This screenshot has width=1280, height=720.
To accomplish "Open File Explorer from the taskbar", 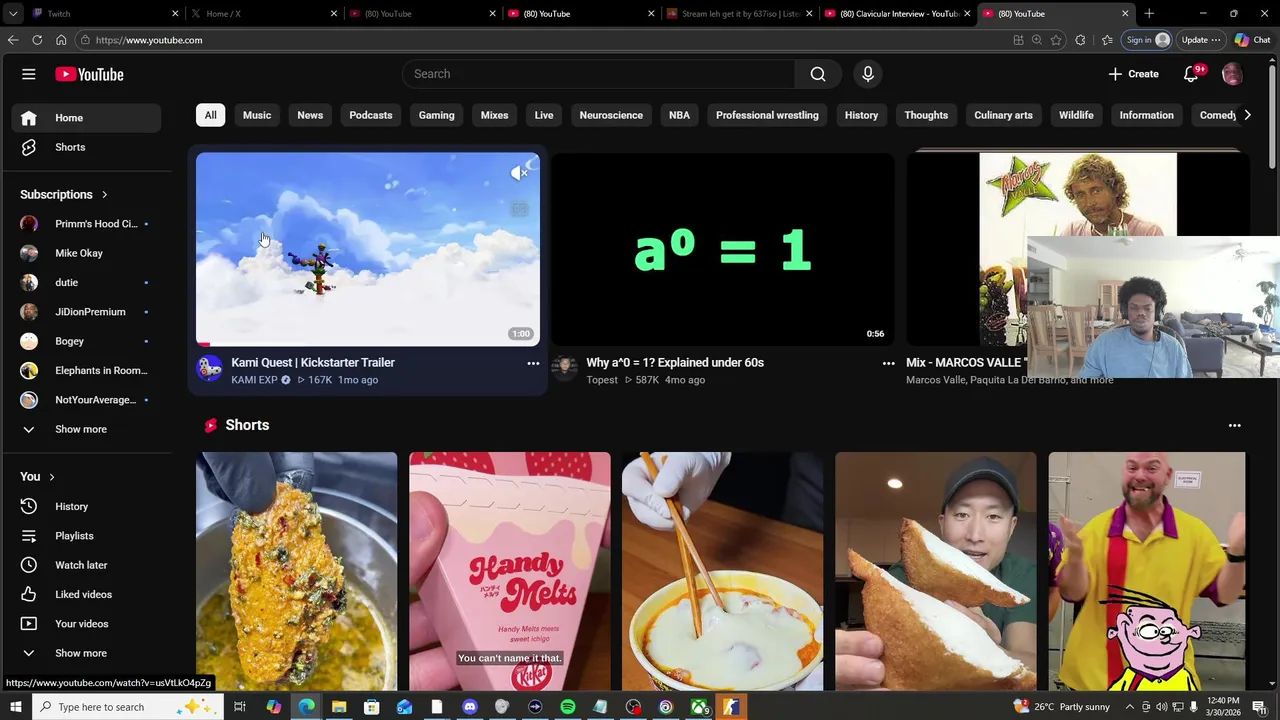I will pos(339,707).
